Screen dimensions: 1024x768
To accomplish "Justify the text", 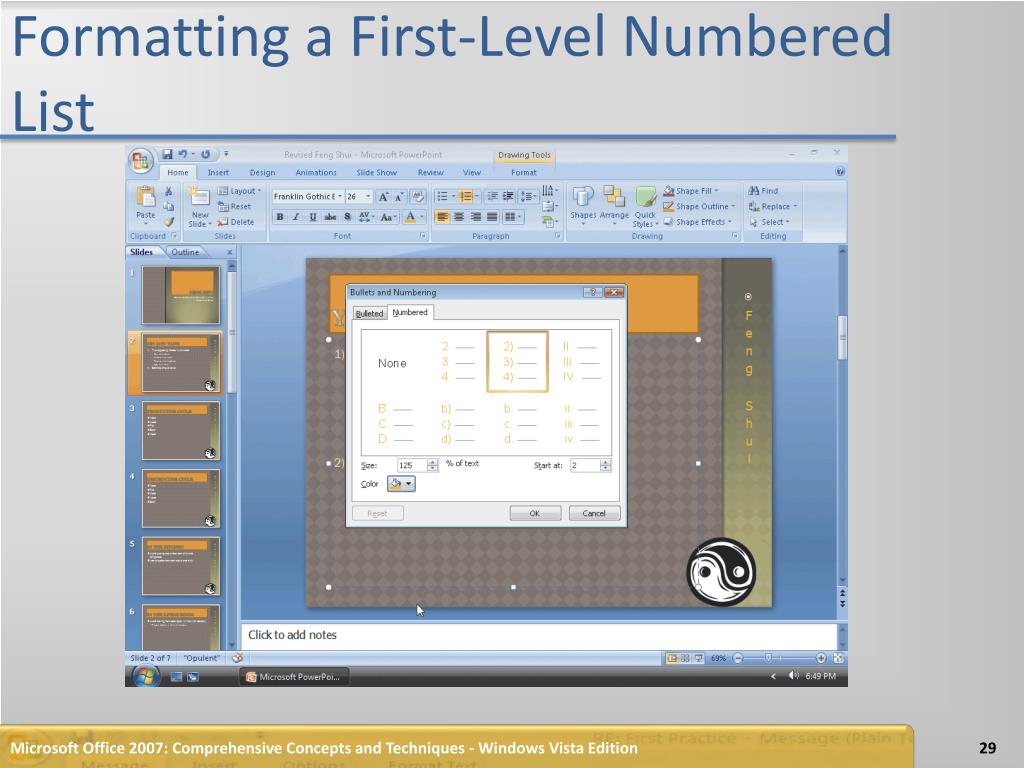I will click(x=492, y=217).
